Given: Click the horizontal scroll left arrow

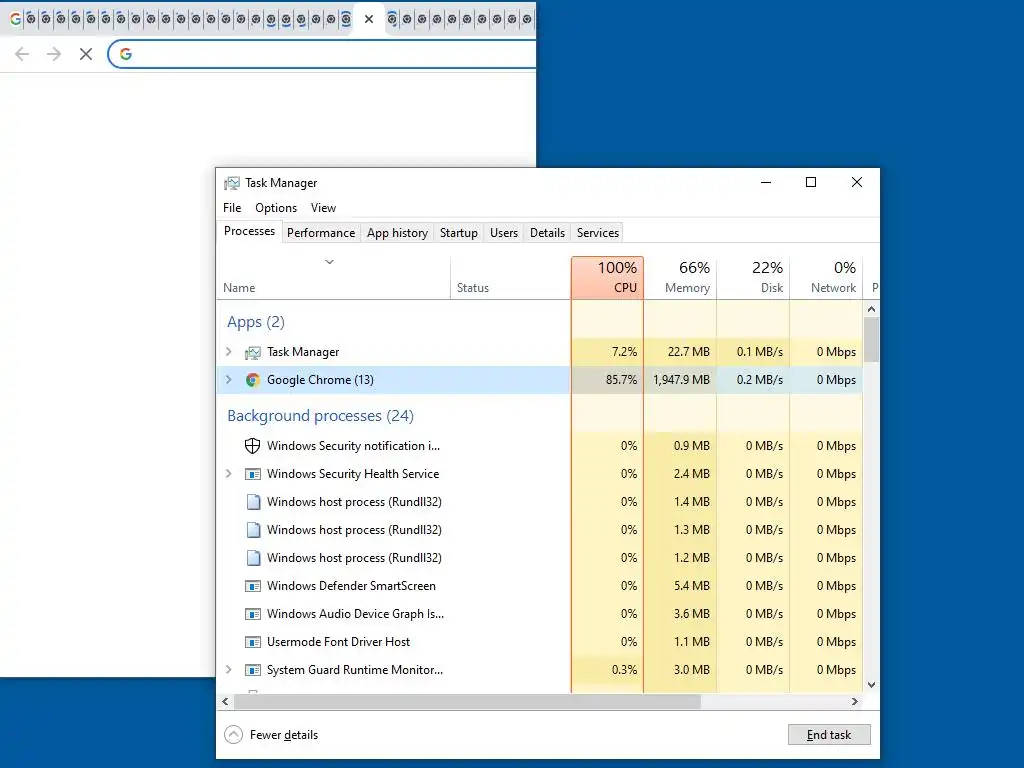Looking at the screenshot, I should 225,701.
